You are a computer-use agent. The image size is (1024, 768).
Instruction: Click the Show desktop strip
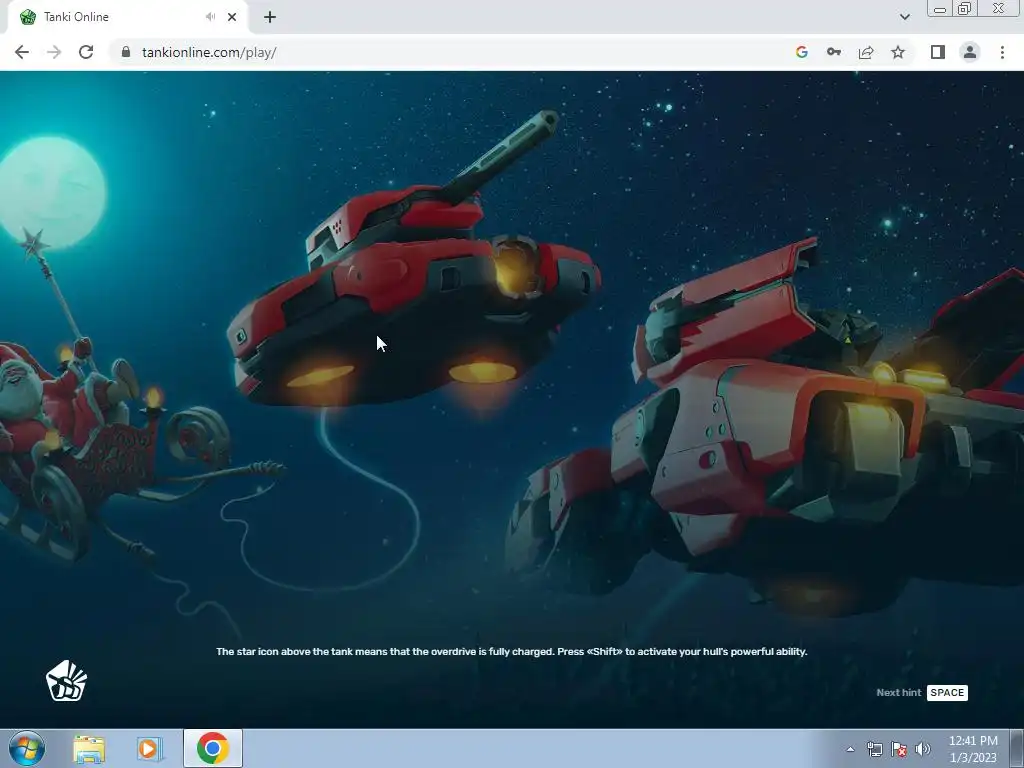click(x=1017, y=748)
